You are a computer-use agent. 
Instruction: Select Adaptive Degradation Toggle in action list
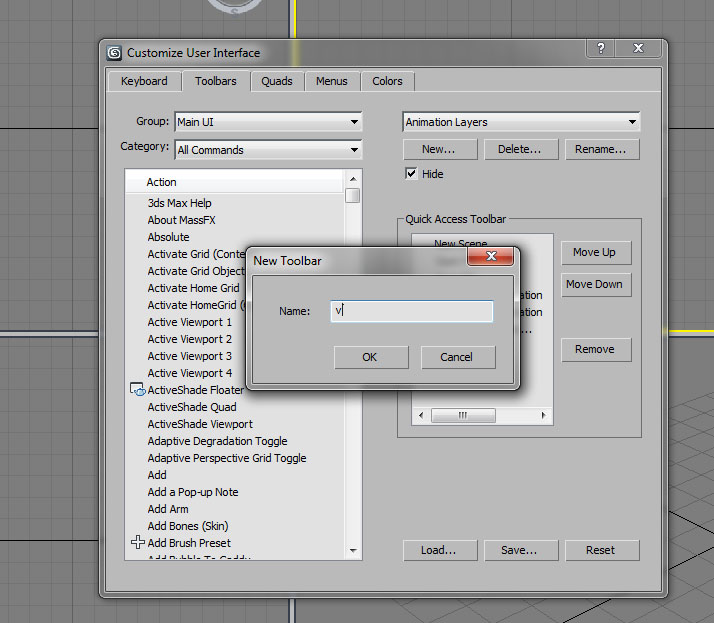[217, 441]
